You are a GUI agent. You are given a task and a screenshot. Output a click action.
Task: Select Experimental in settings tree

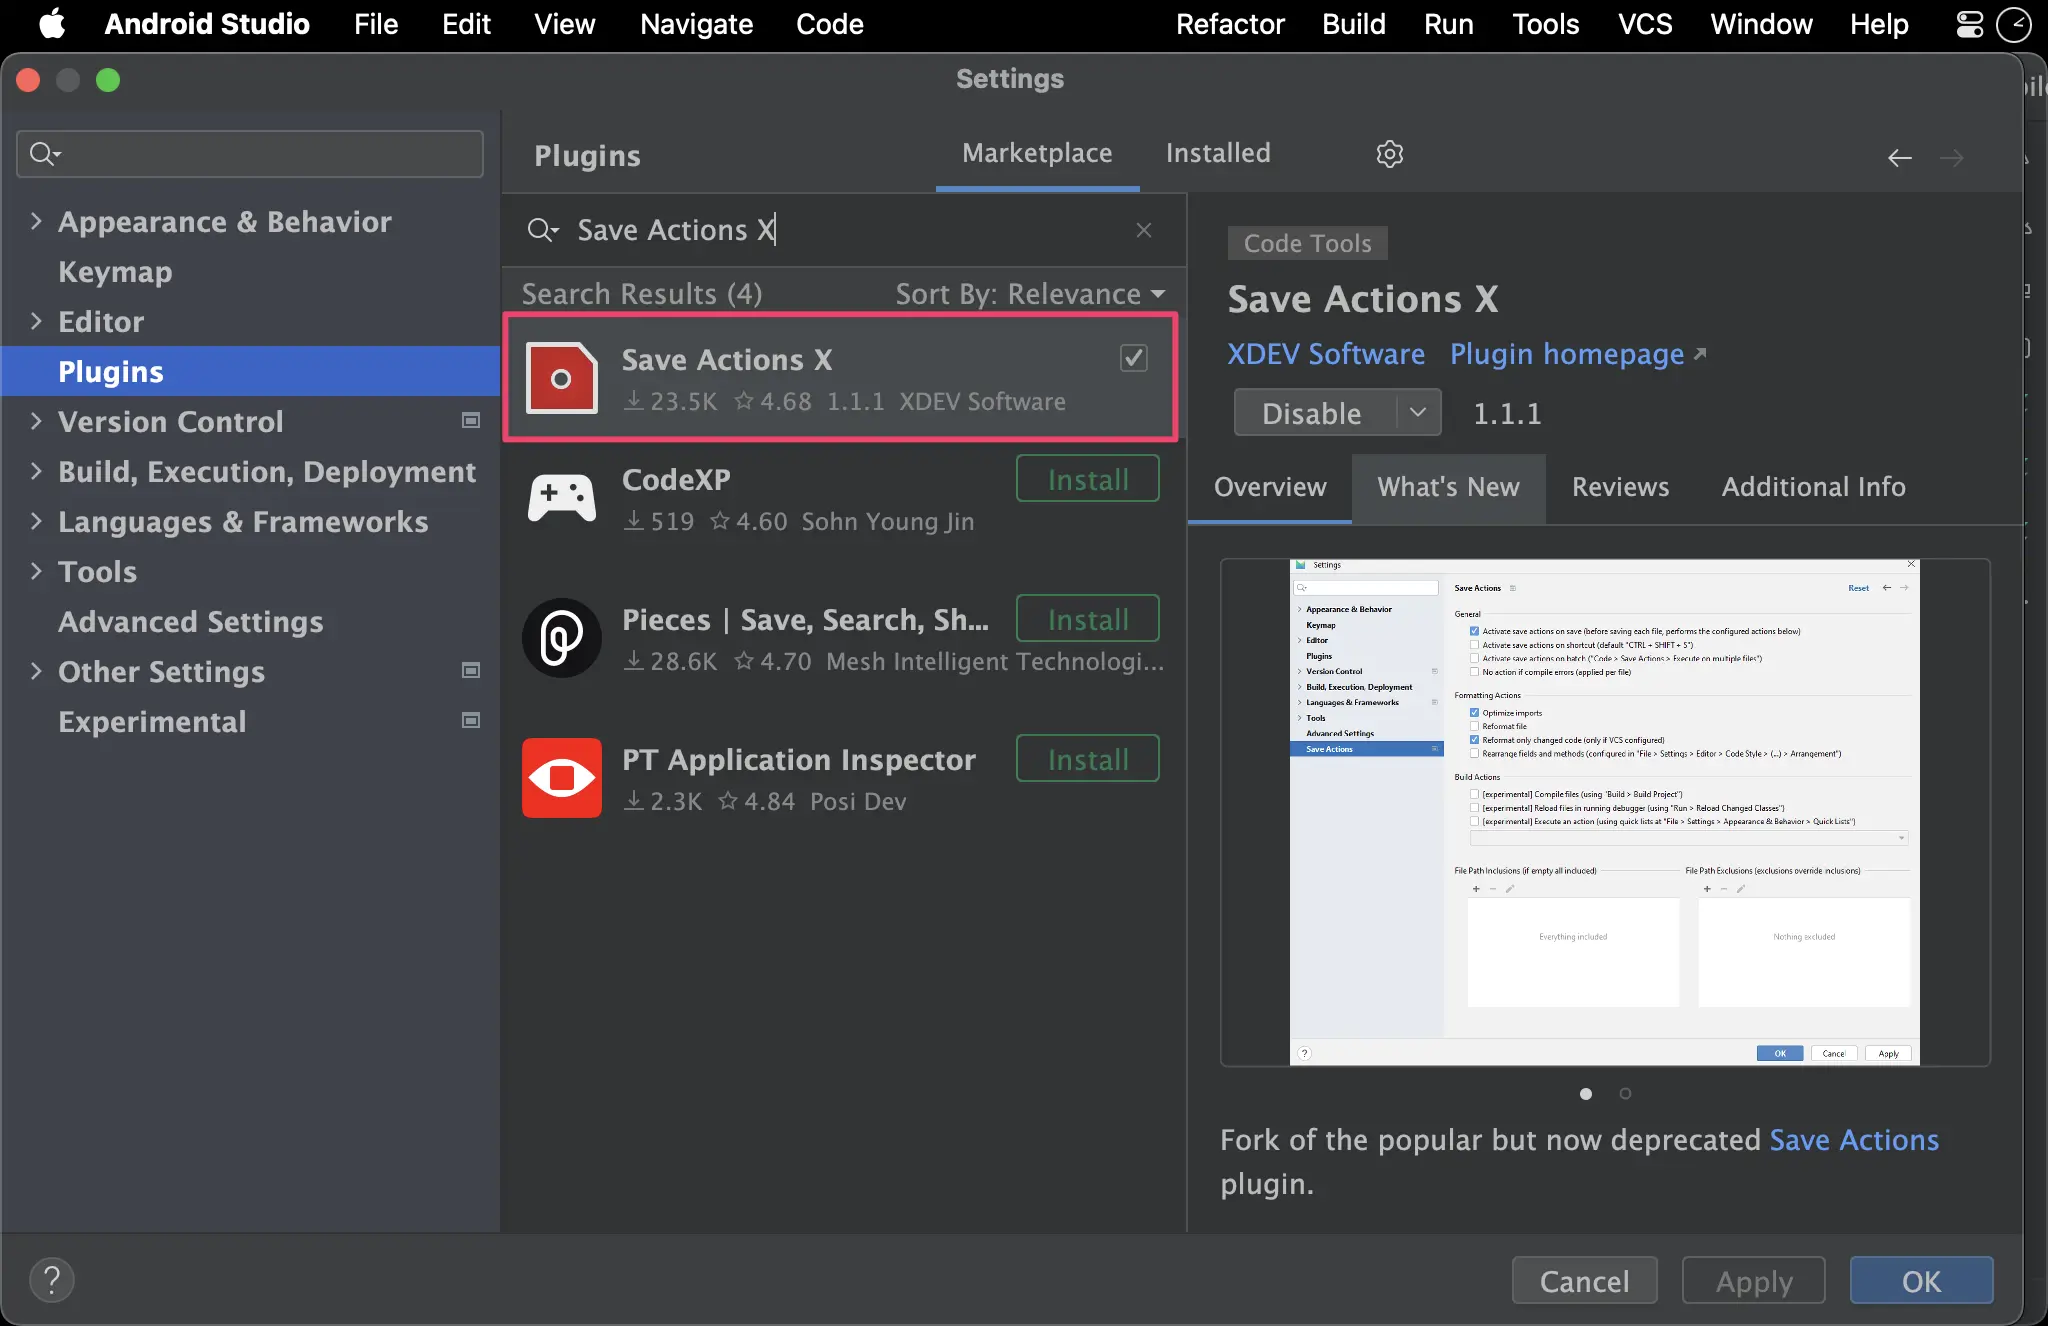152,721
